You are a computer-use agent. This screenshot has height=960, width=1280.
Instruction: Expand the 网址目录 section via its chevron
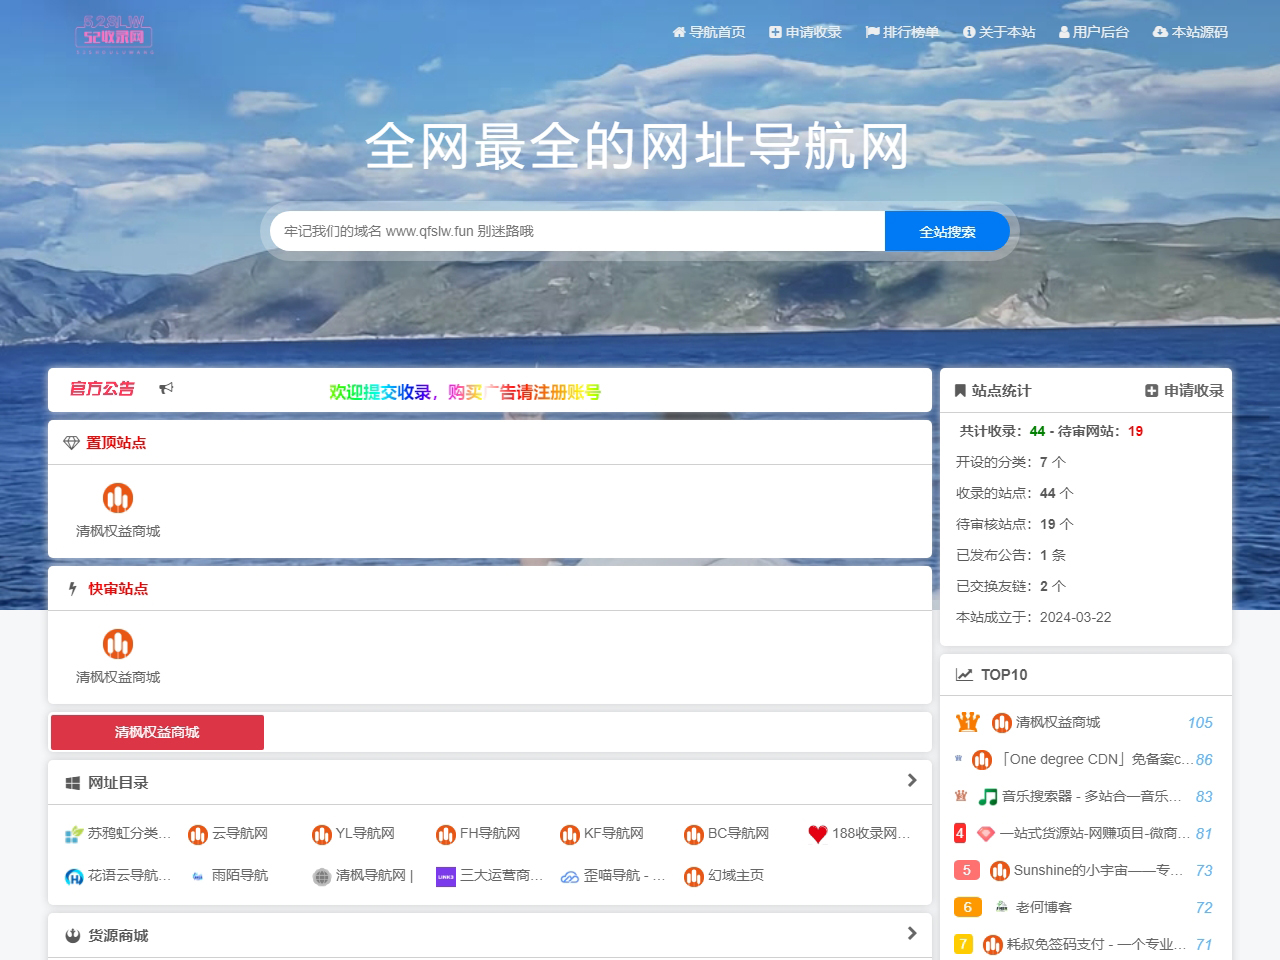(912, 780)
